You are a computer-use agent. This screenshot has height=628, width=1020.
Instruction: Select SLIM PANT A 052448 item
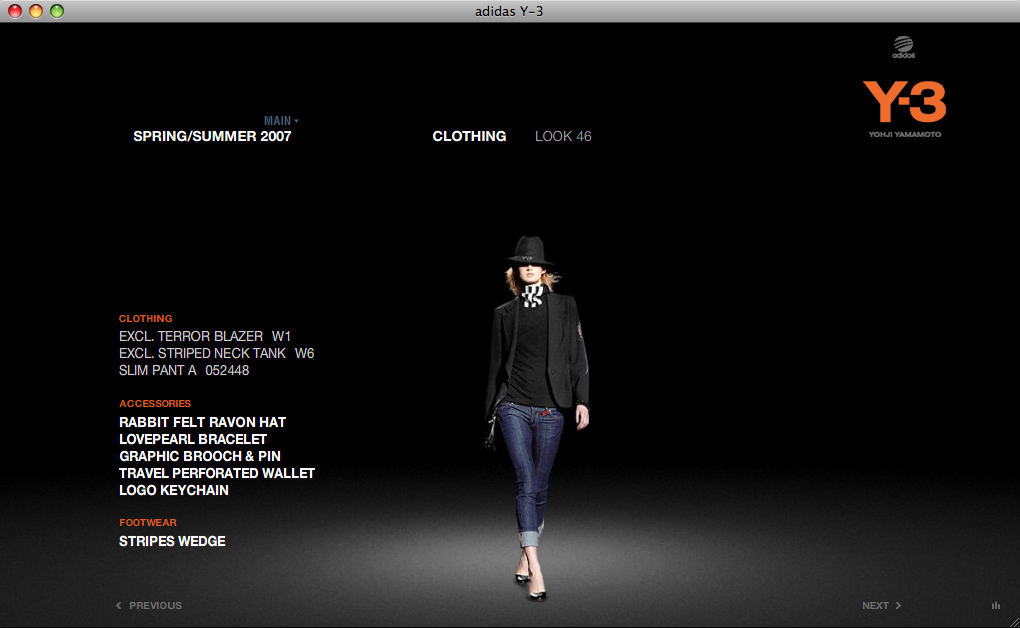coord(183,370)
